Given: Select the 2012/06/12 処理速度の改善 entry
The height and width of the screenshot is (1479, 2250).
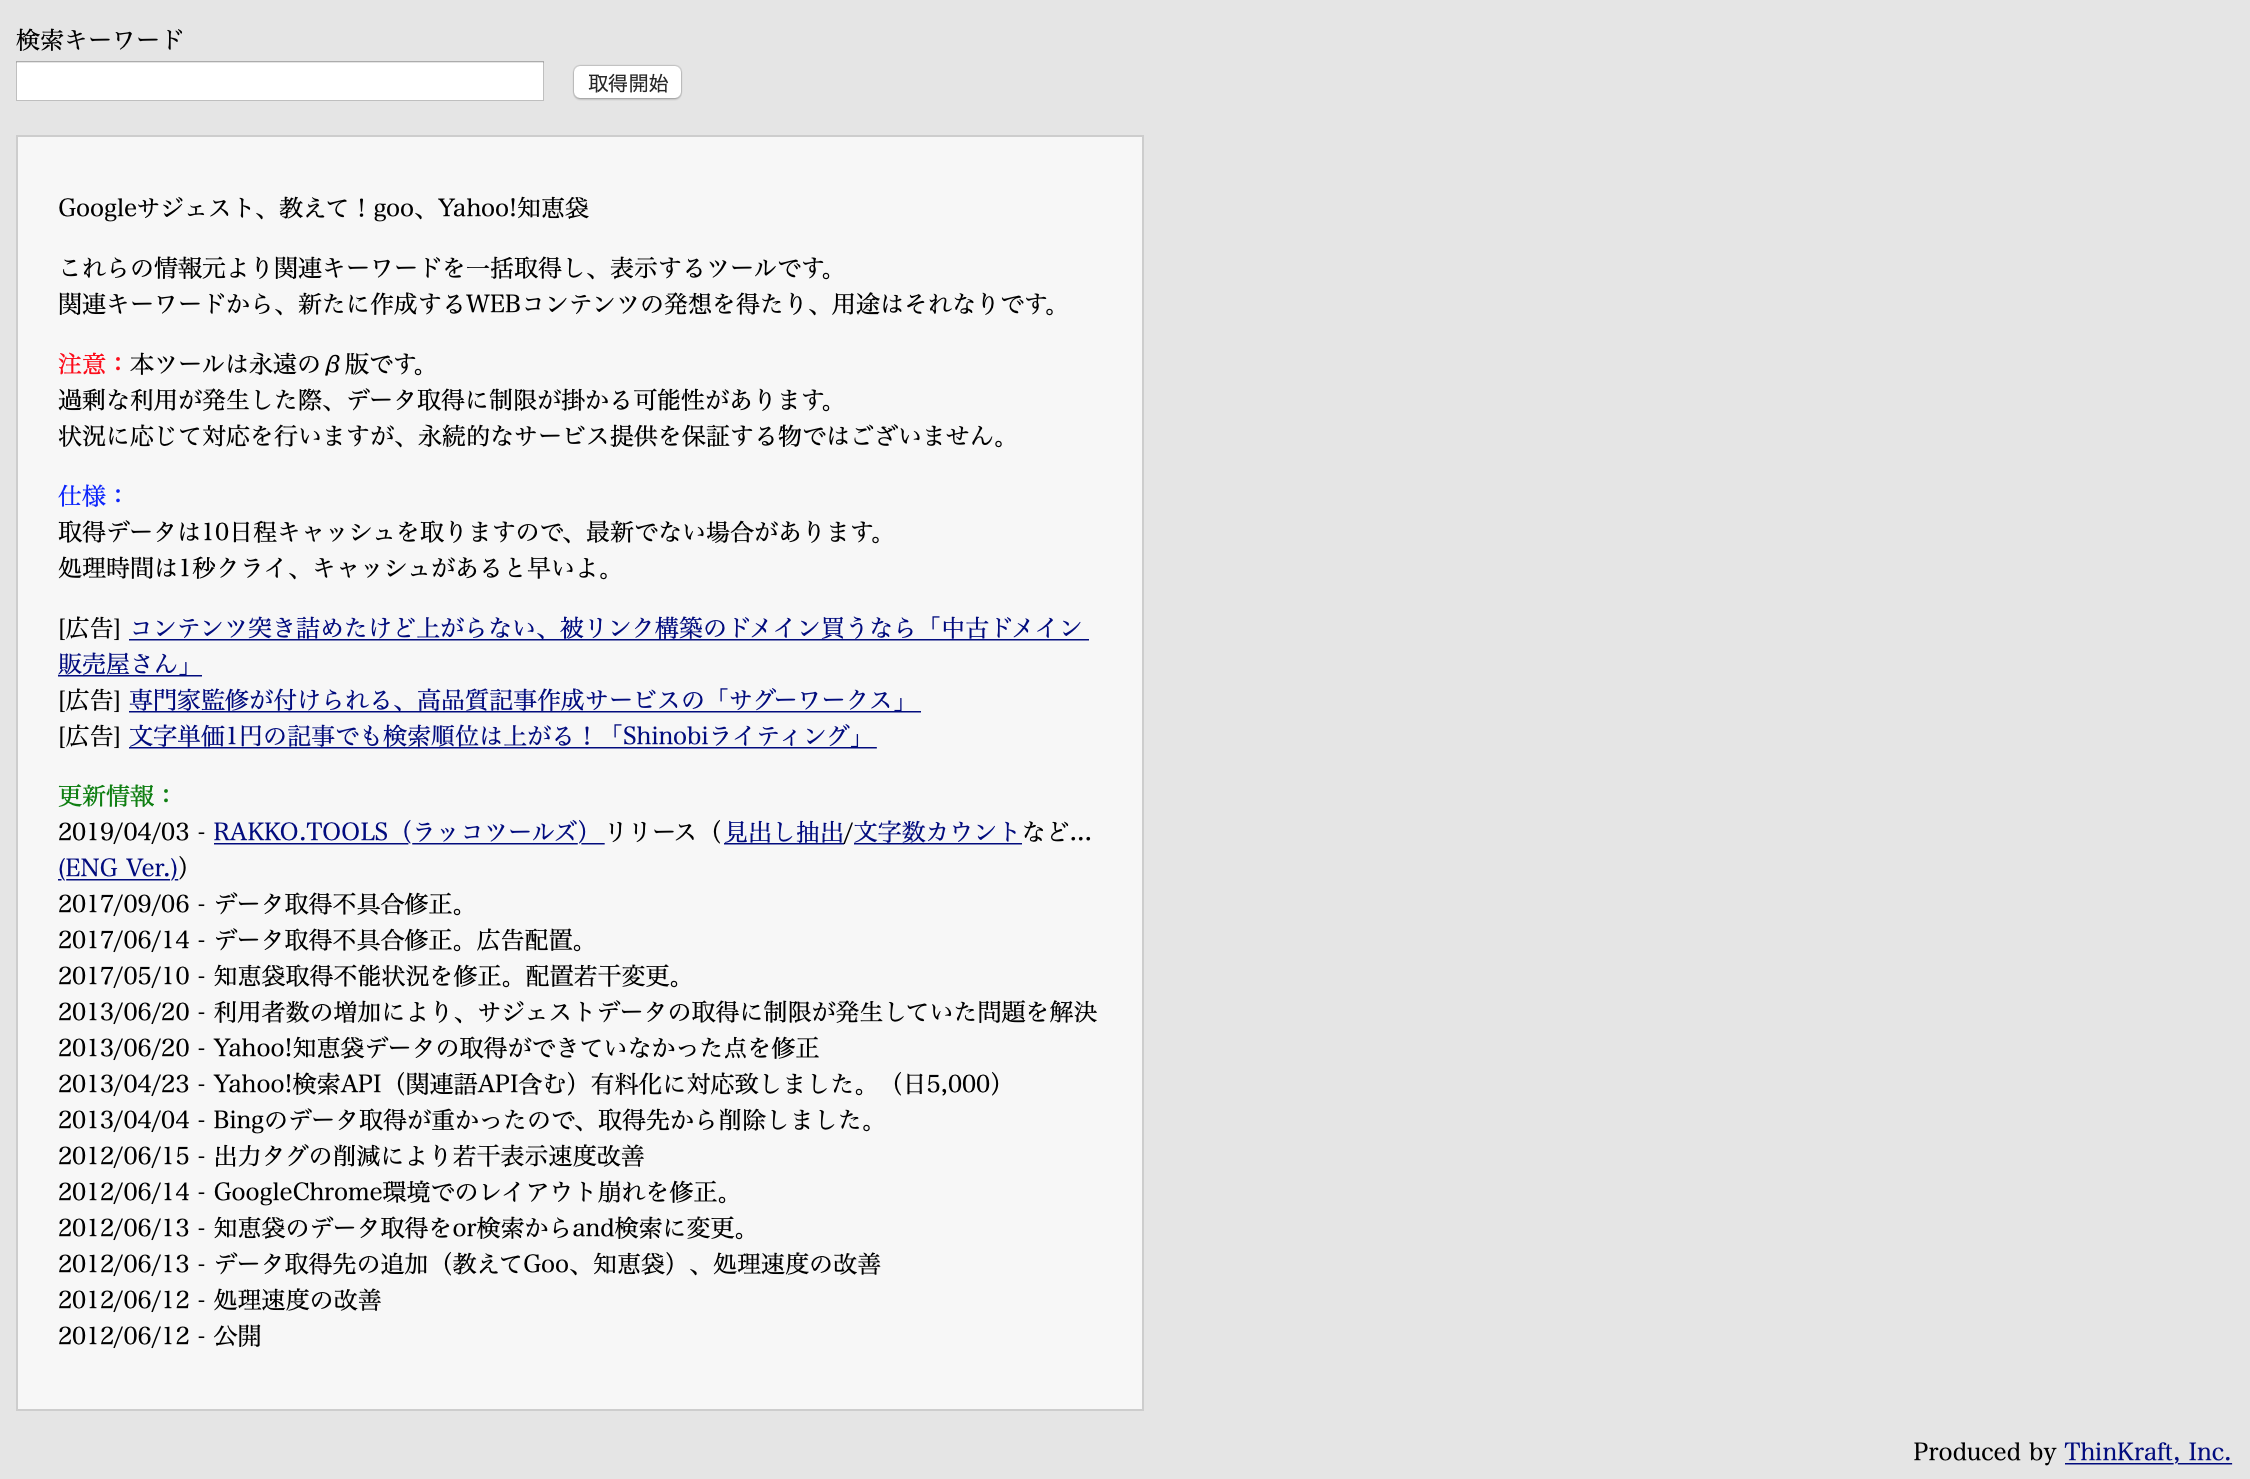Looking at the screenshot, I should coord(220,1300).
